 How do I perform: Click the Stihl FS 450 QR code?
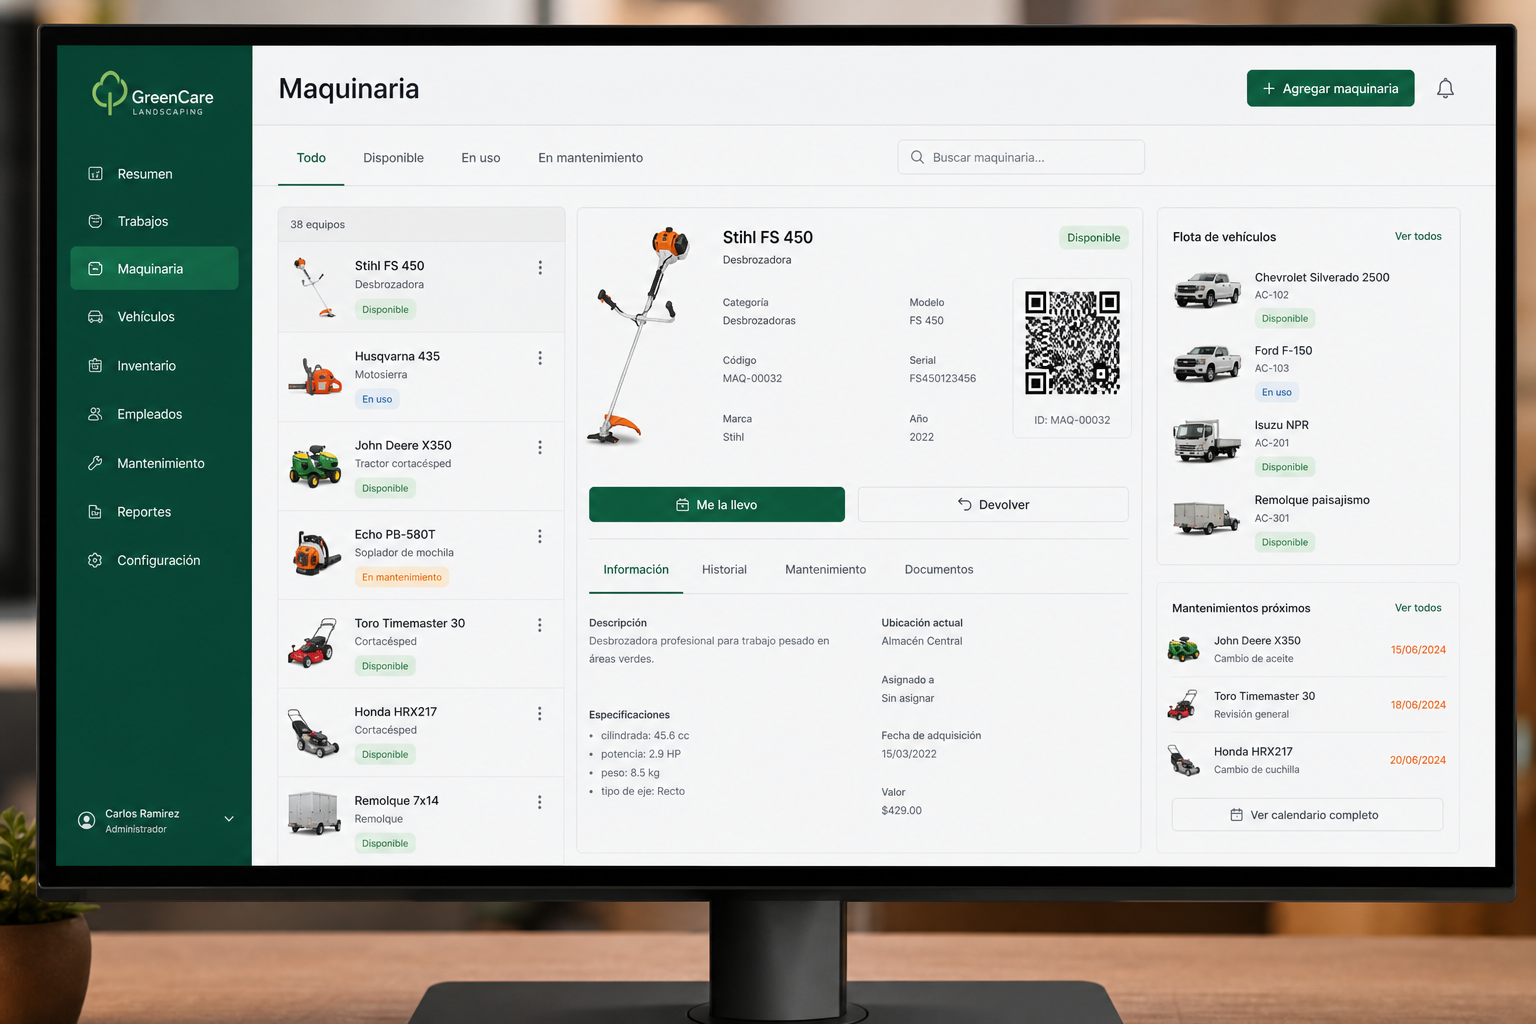coord(1072,342)
